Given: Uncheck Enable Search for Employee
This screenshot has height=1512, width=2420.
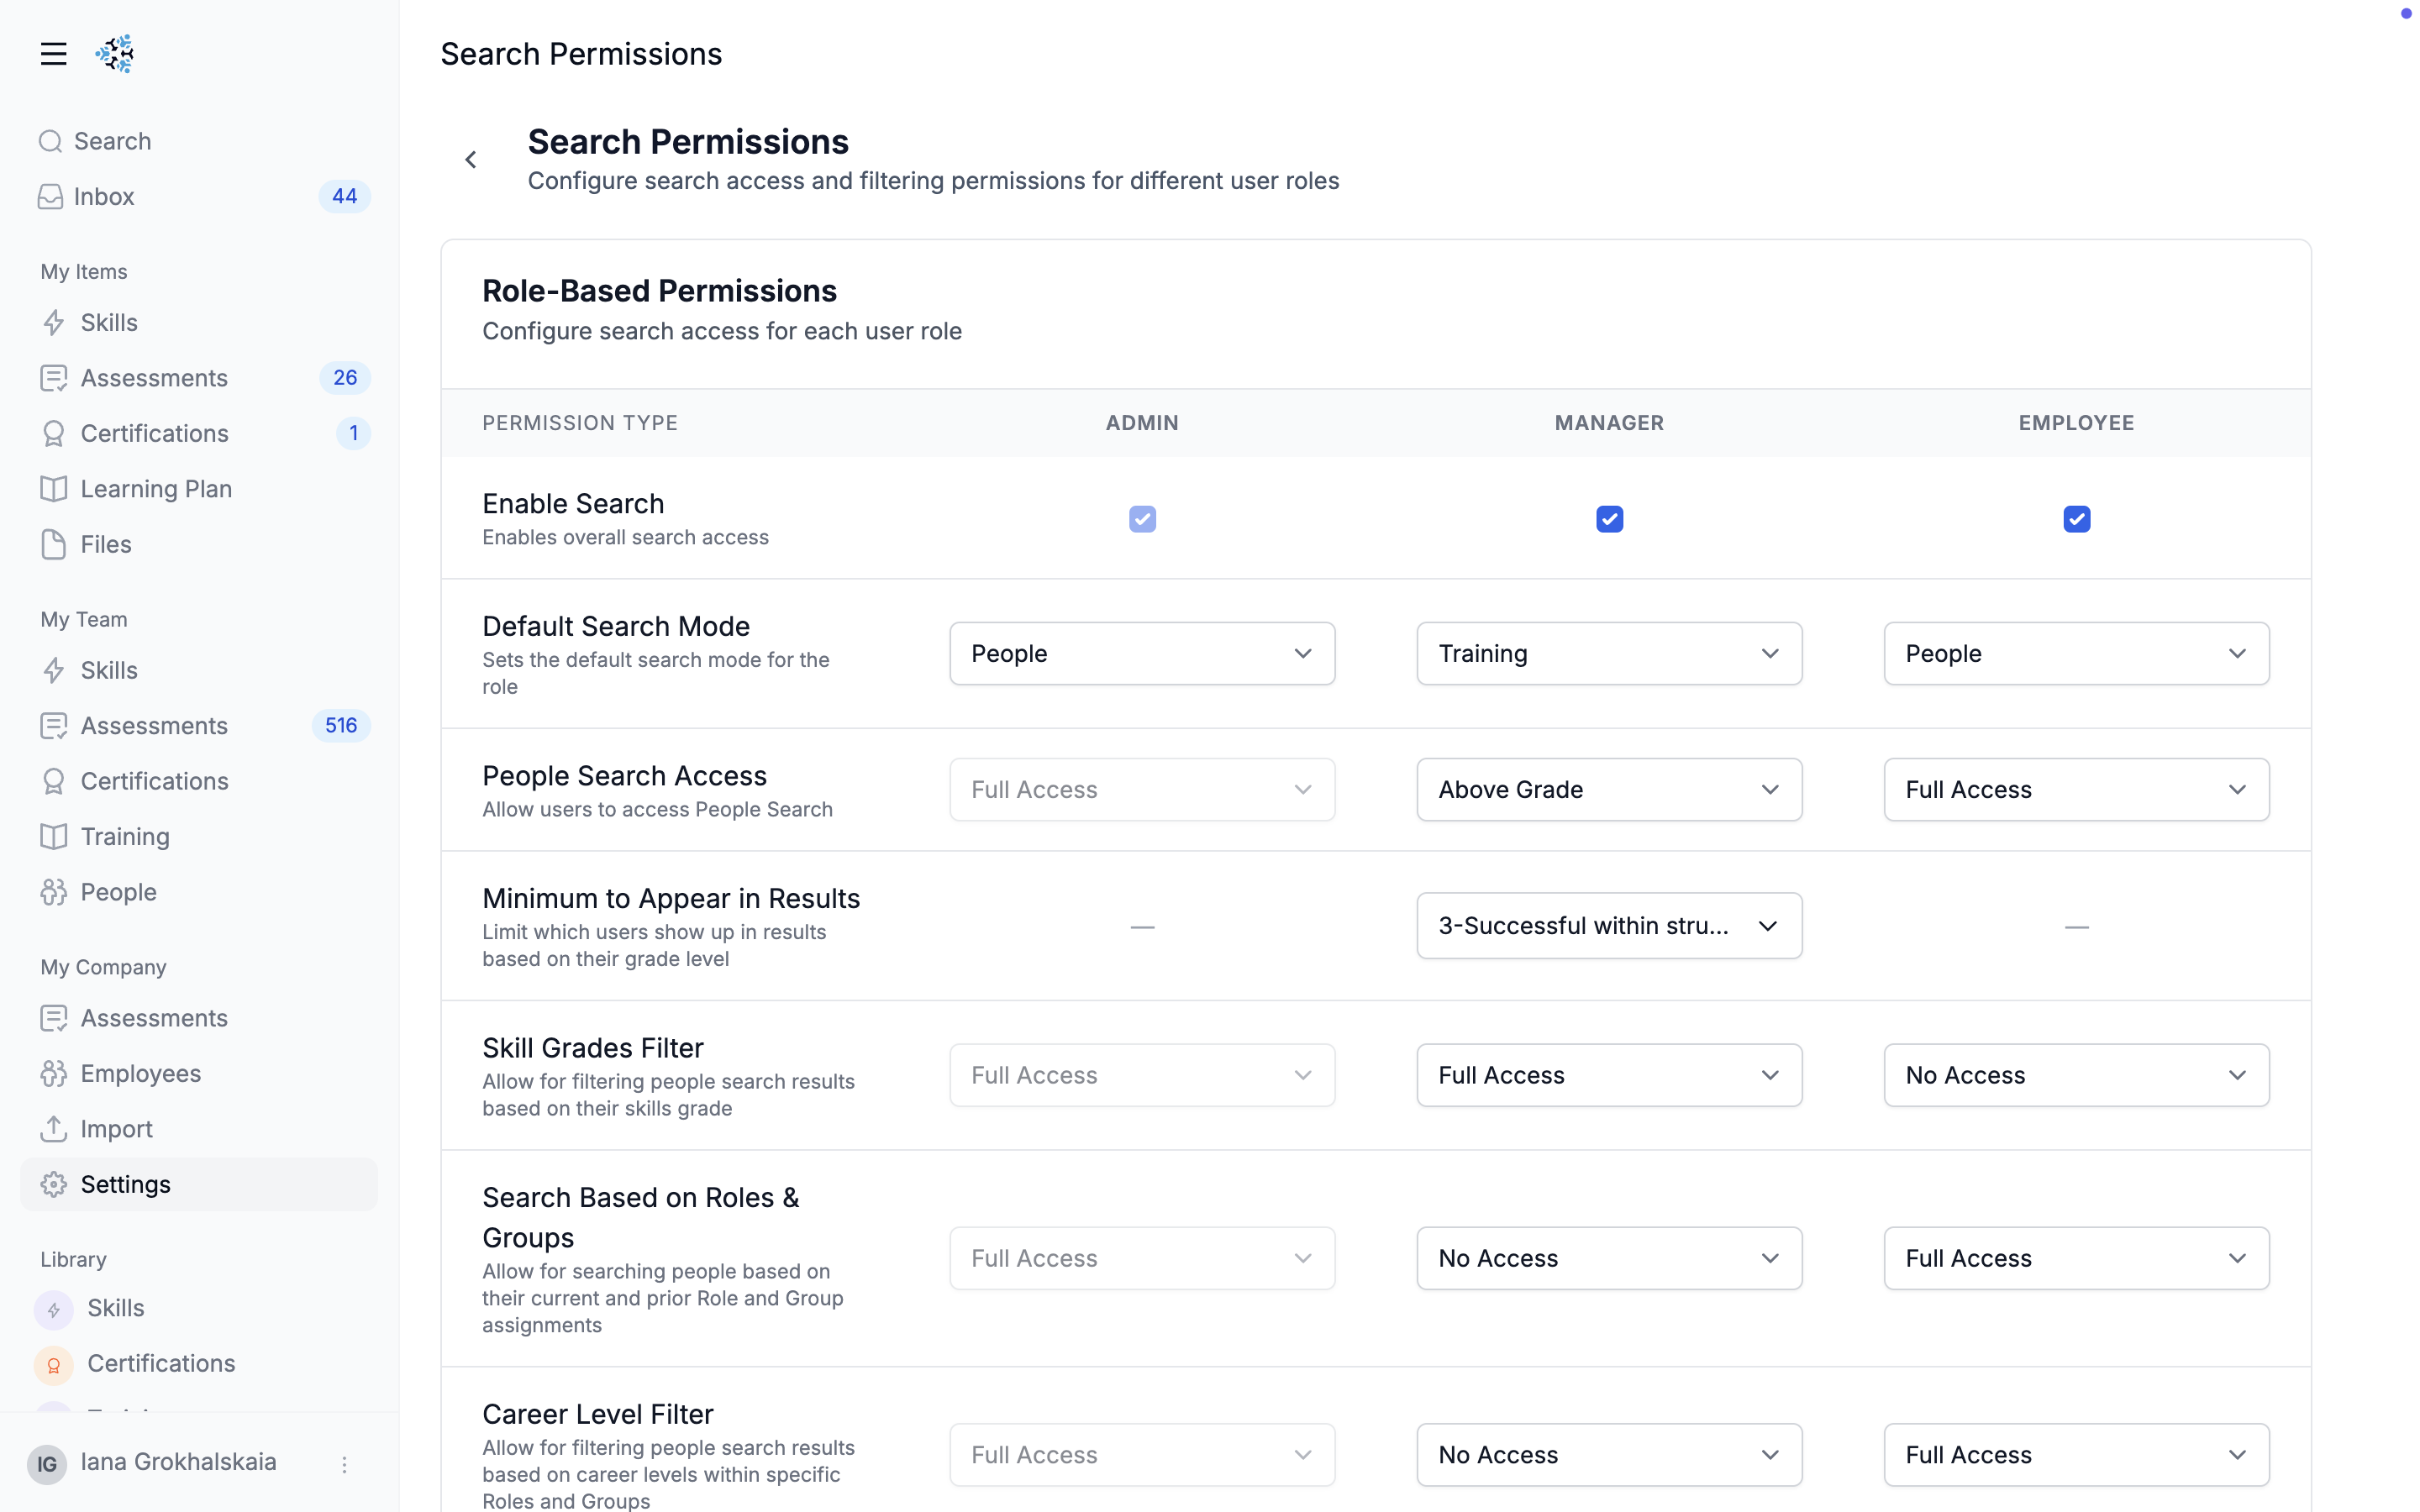Looking at the screenshot, I should pyautogui.click(x=2076, y=519).
